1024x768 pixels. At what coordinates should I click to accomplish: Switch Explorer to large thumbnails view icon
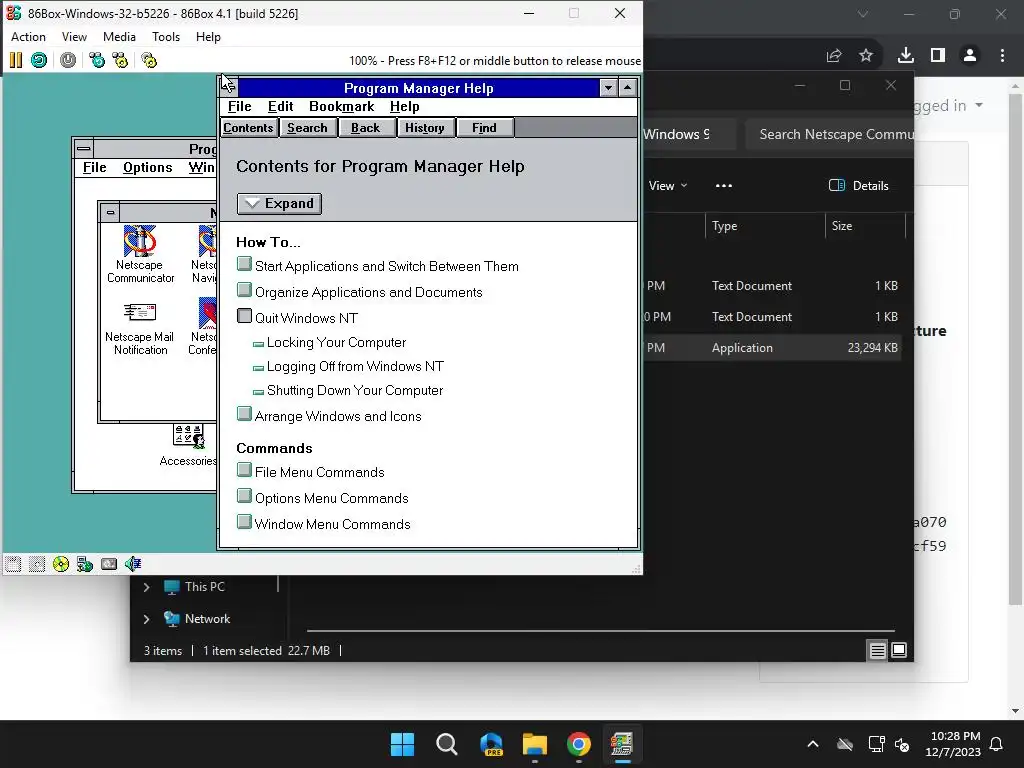(x=899, y=650)
